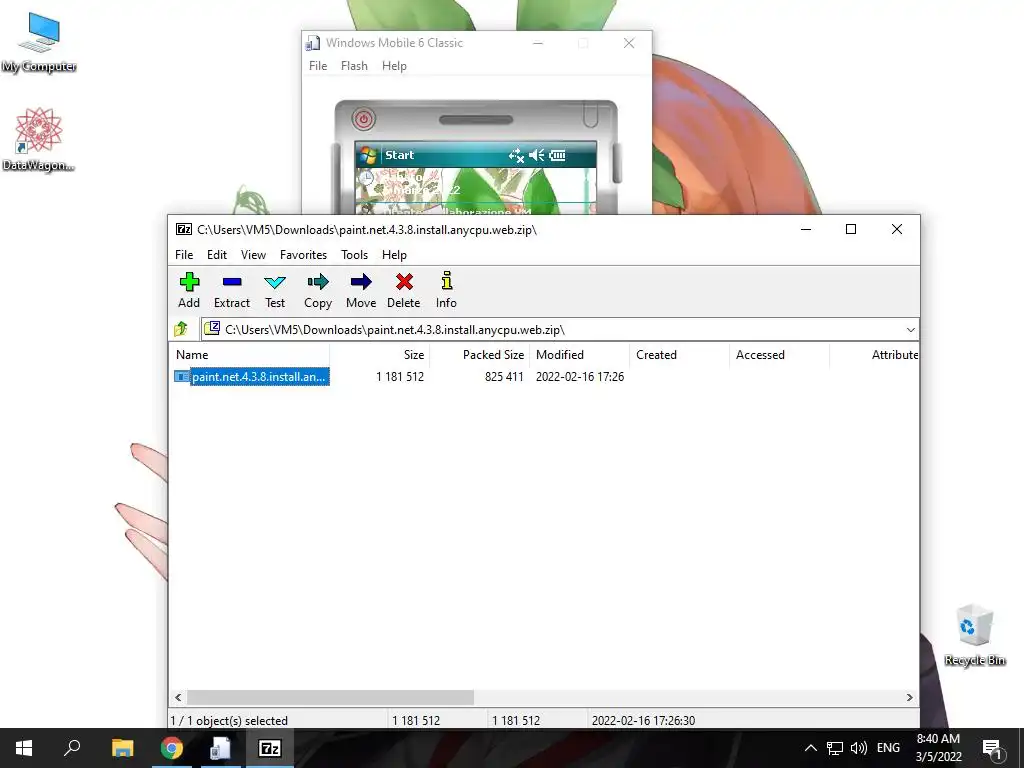Tap the emulator battery status icon
The image size is (1024, 768).
tap(557, 155)
